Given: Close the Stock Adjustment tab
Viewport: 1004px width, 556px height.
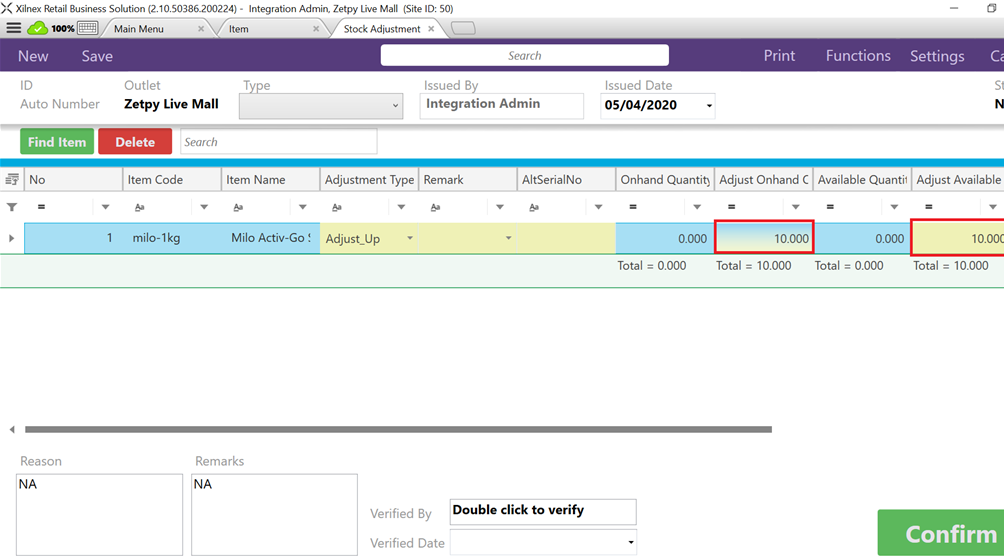Looking at the screenshot, I should 431,29.
